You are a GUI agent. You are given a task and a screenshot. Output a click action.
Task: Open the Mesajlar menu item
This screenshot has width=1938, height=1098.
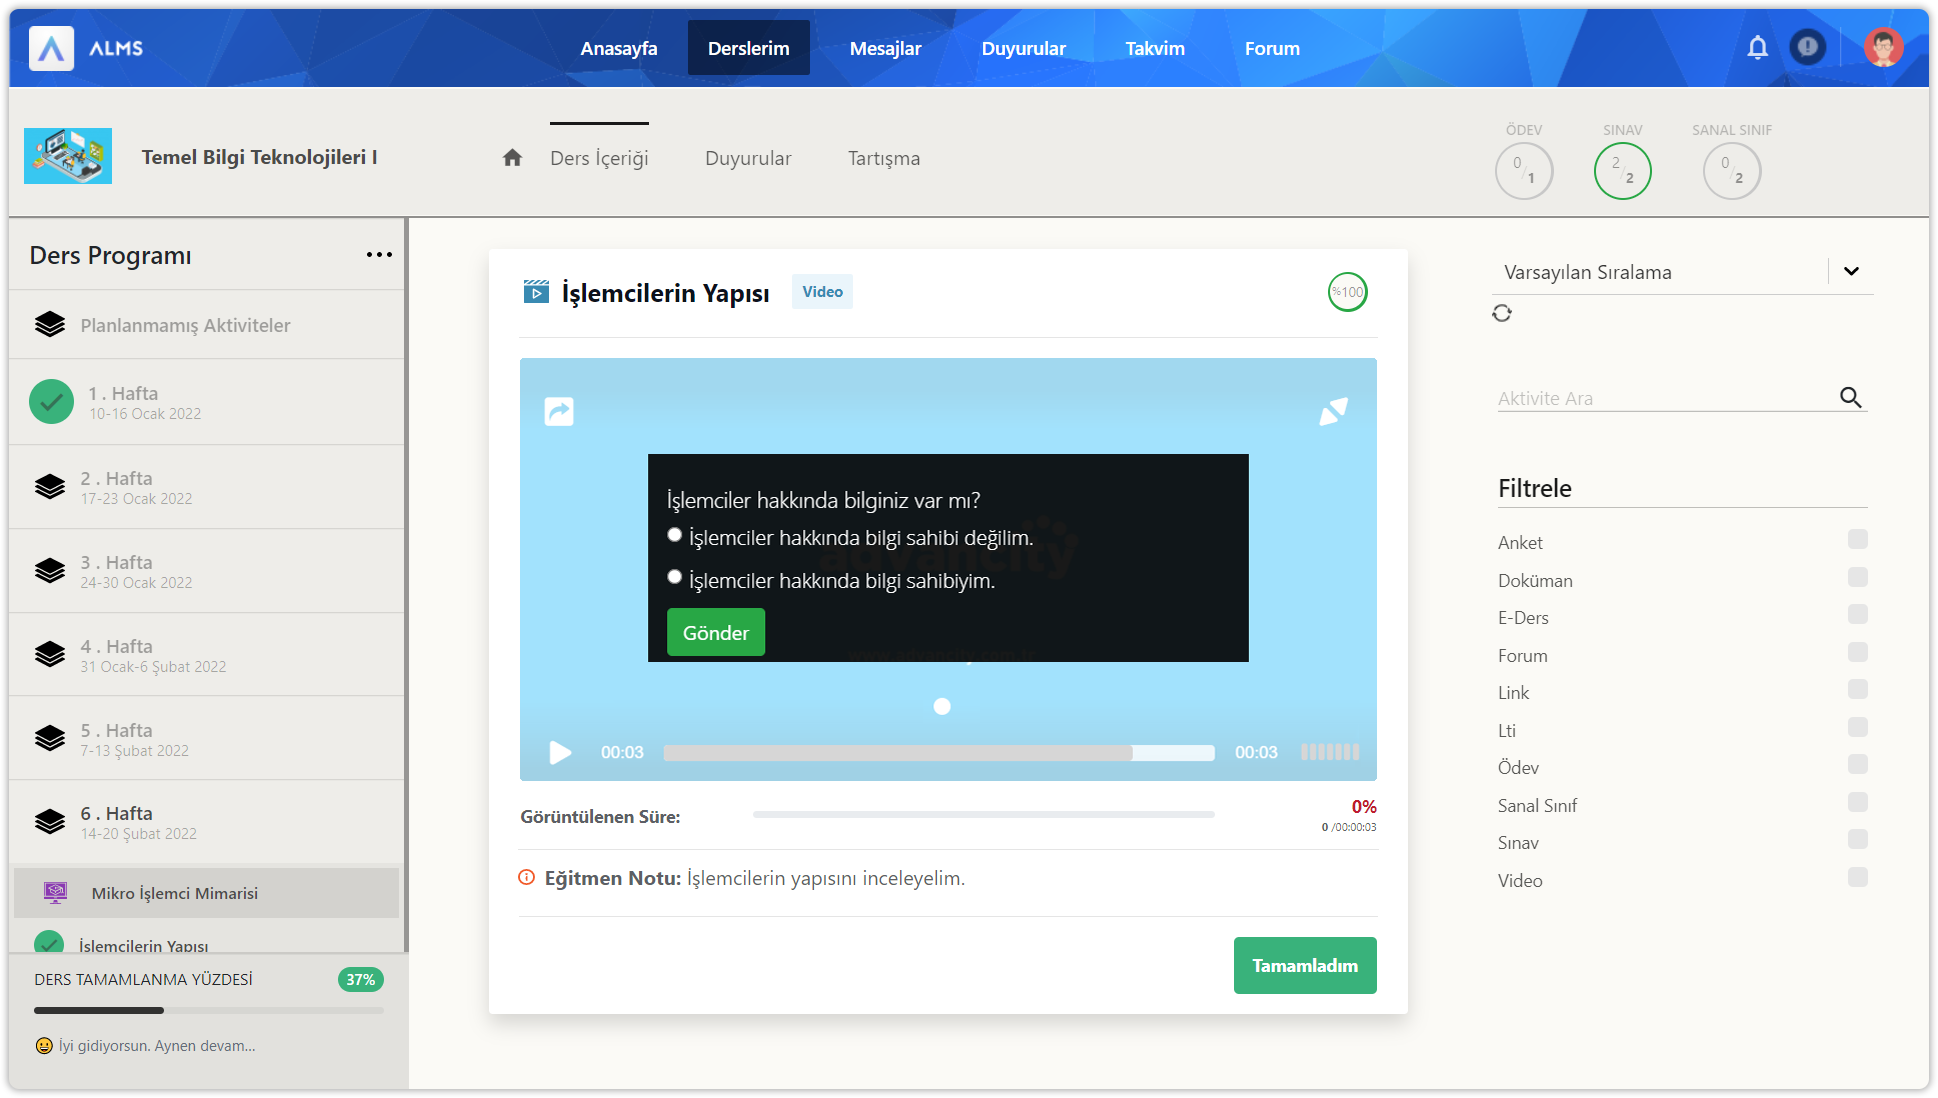(x=885, y=48)
